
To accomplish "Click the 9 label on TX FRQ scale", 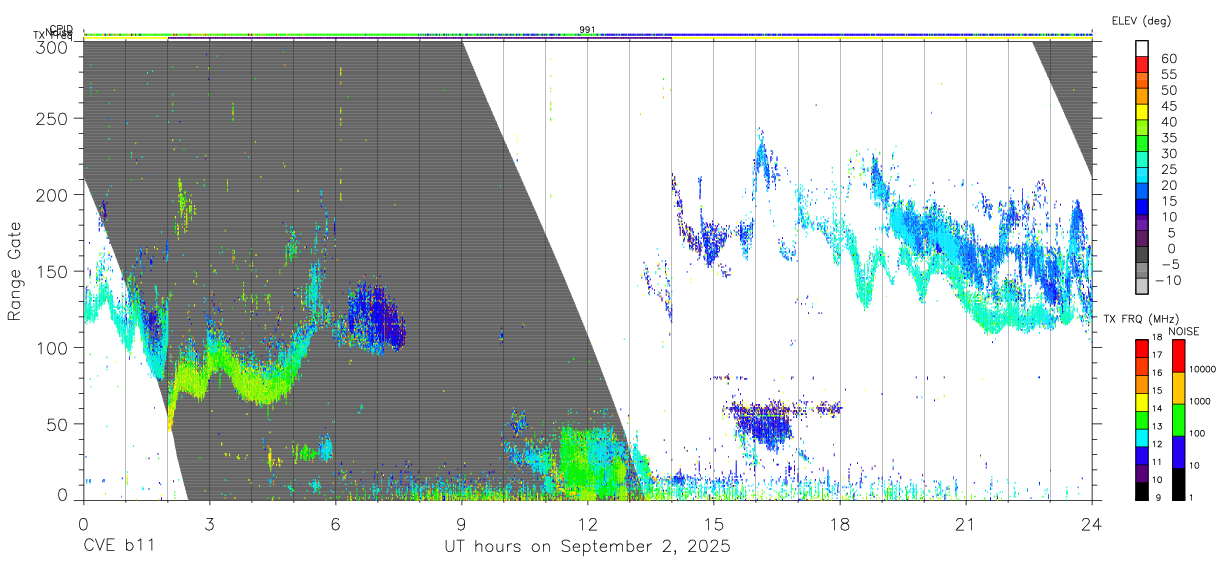I will coord(1158,498).
